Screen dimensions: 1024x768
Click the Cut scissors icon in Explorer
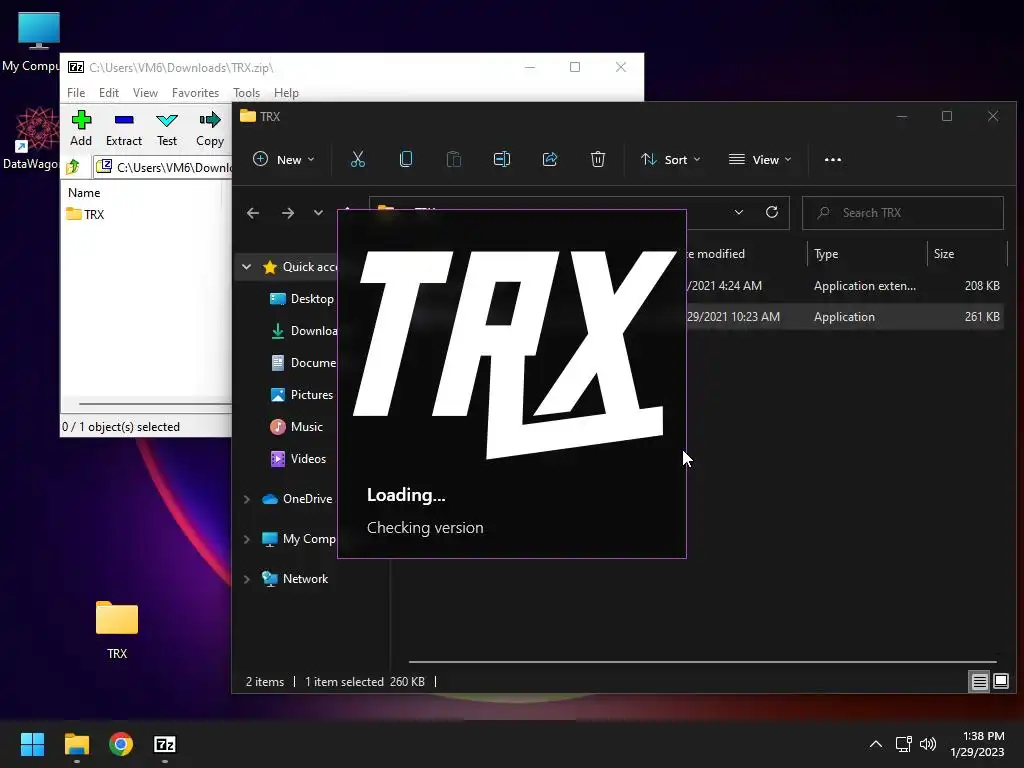[x=358, y=159]
